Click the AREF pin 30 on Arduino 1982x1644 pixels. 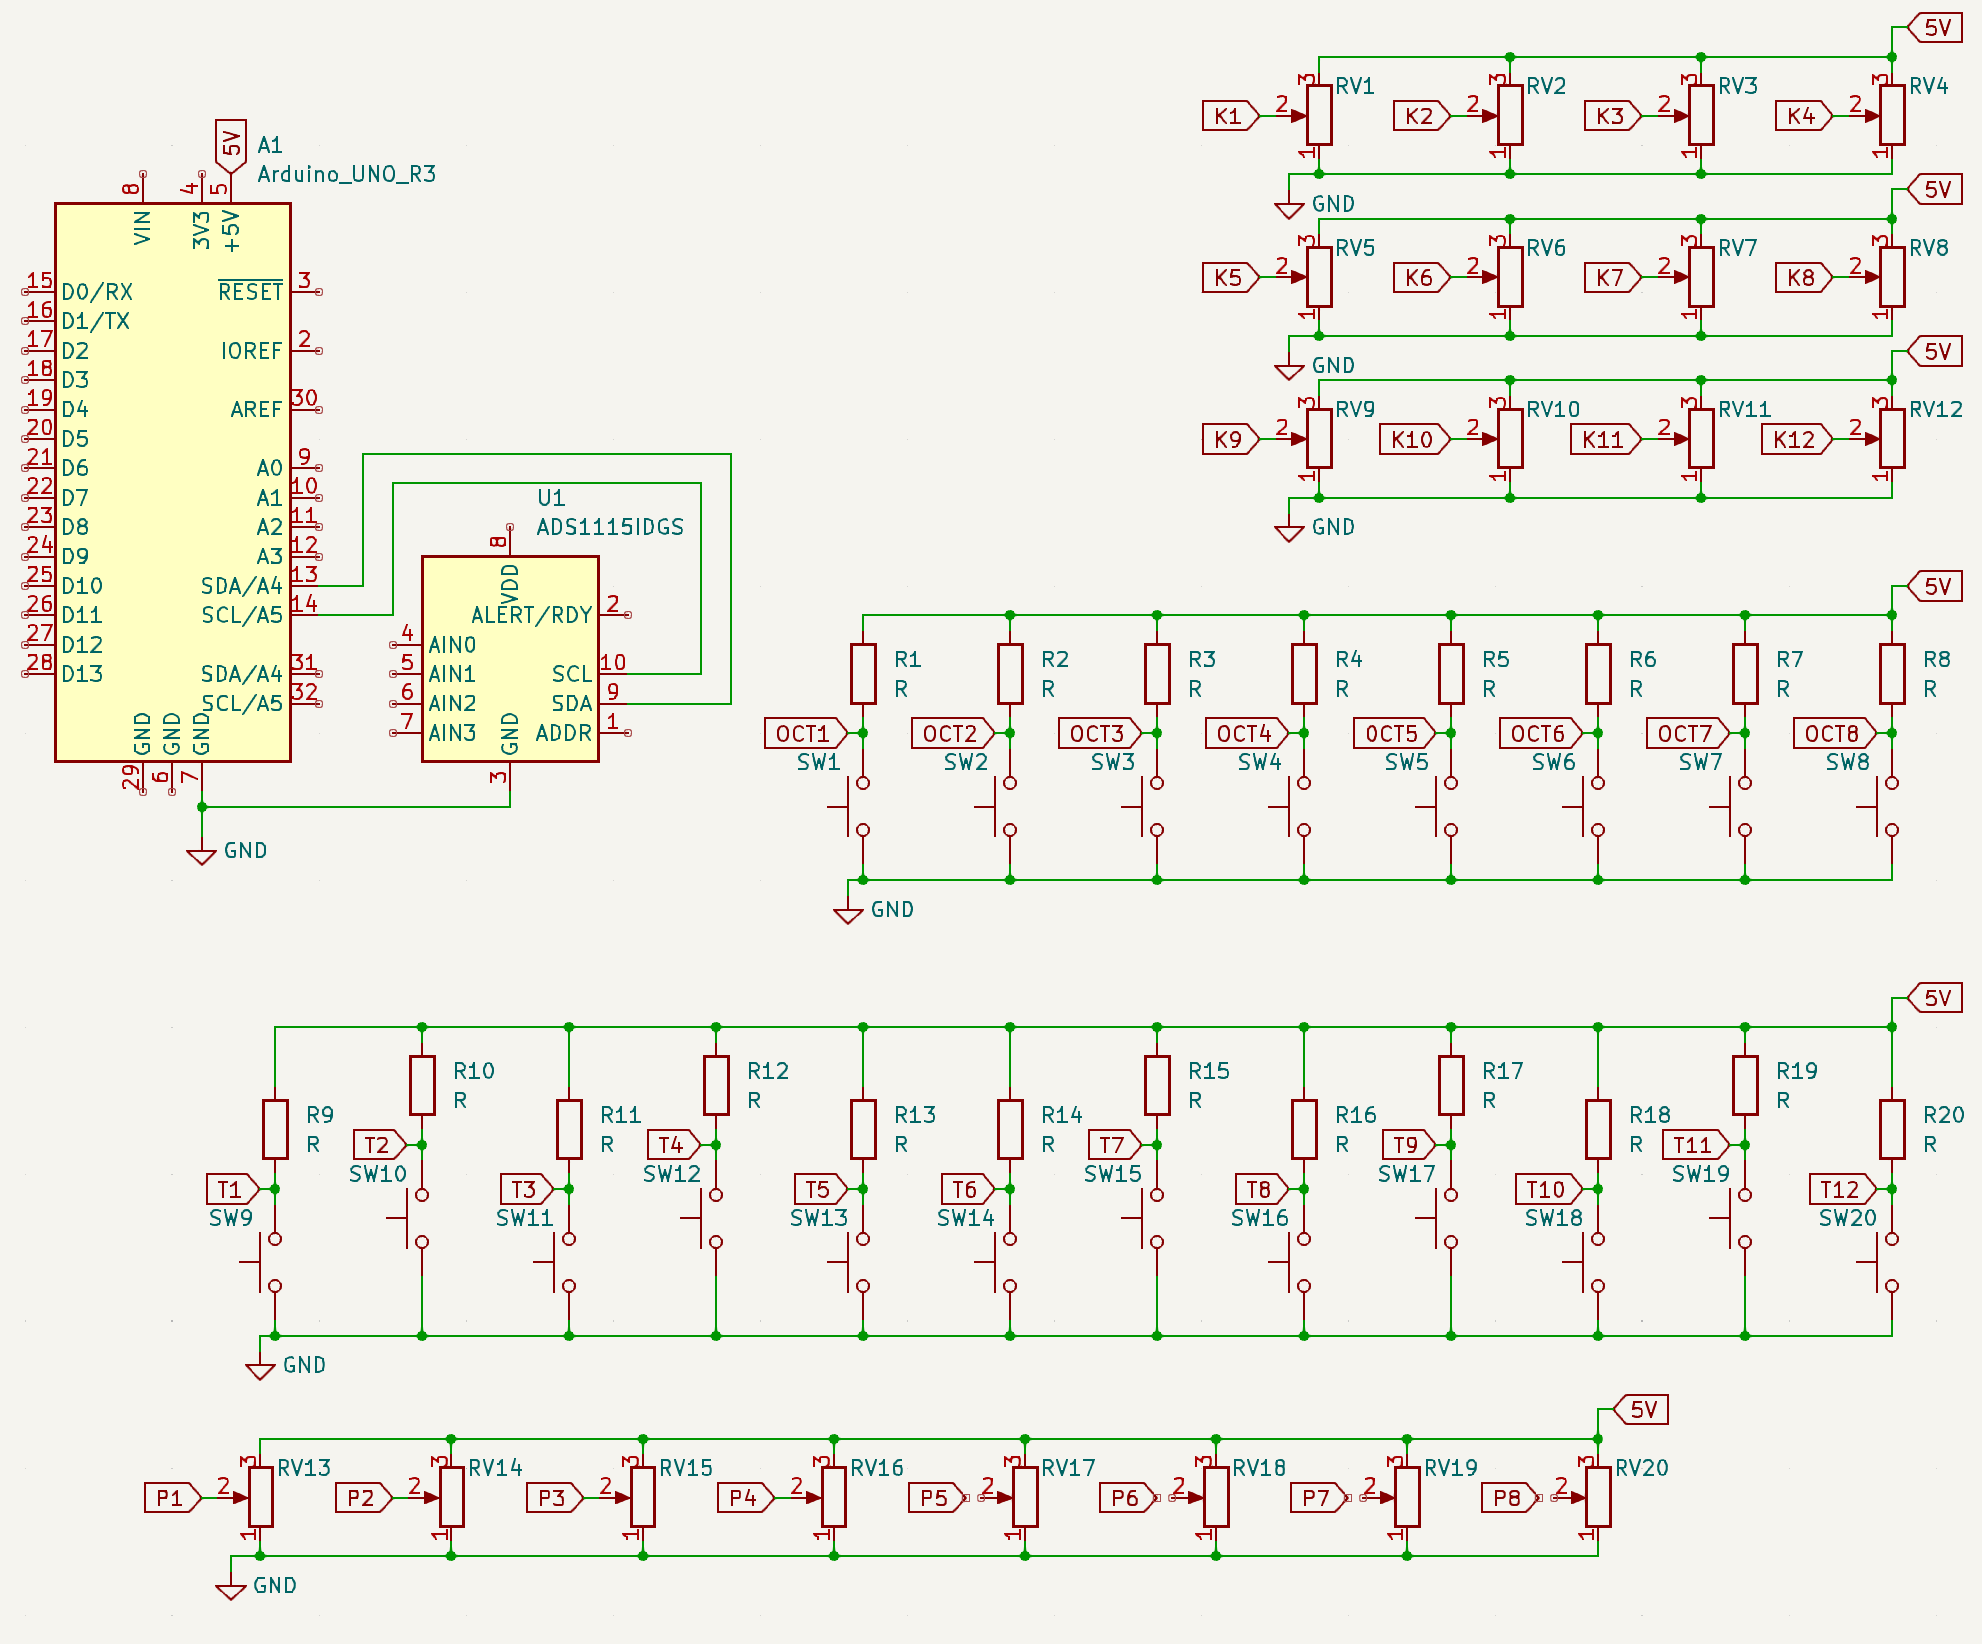tap(306, 409)
